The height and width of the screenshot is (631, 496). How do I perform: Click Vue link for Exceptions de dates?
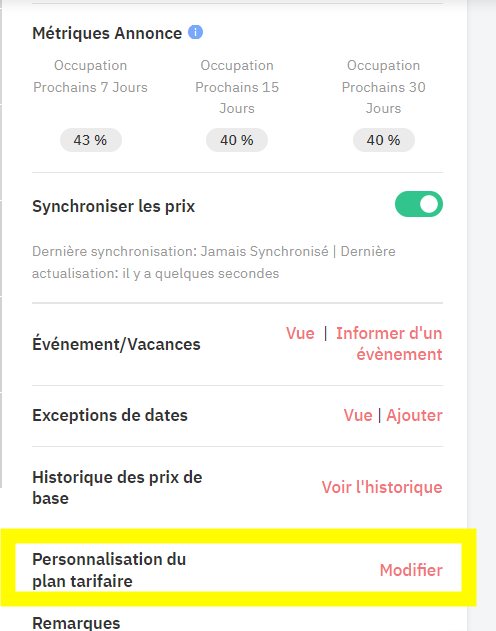click(358, 415)
